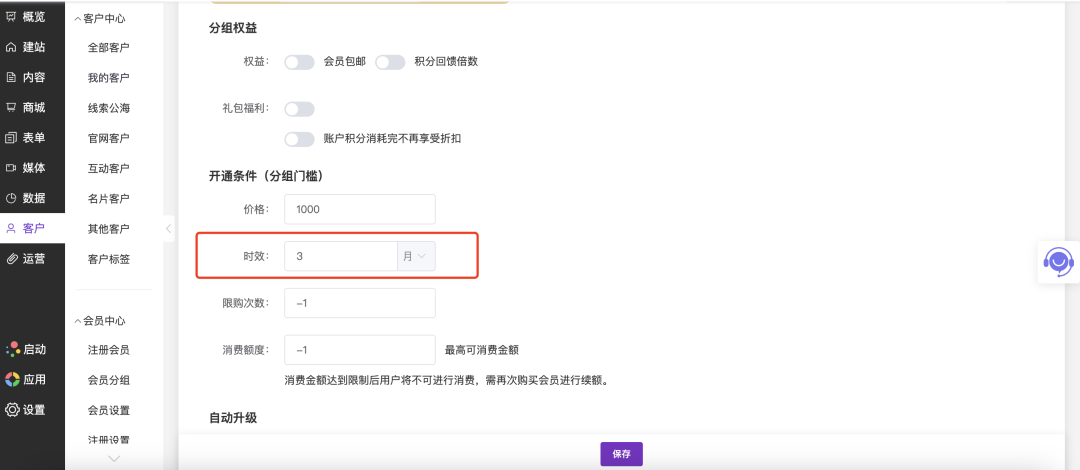Click the 内容 document icon
The width and height of the screenshot is (1080, 470).
(x=11, y=77)
